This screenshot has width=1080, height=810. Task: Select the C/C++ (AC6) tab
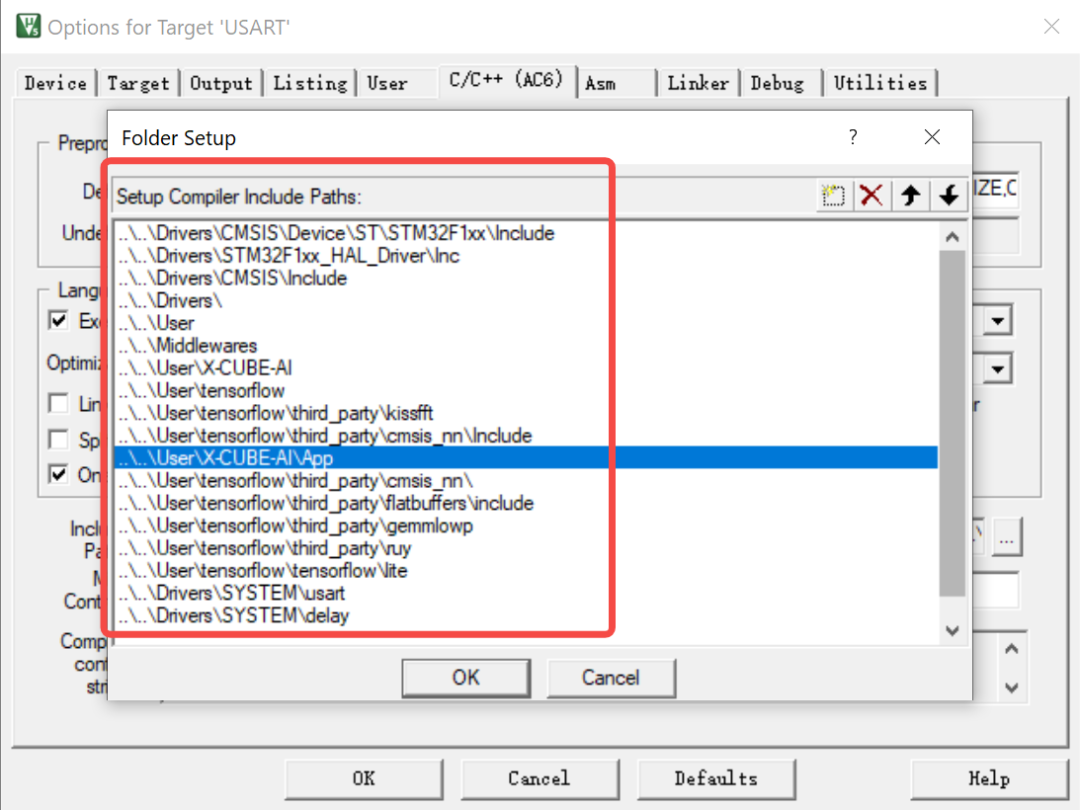pyautogui.click(x=506, y=81)
